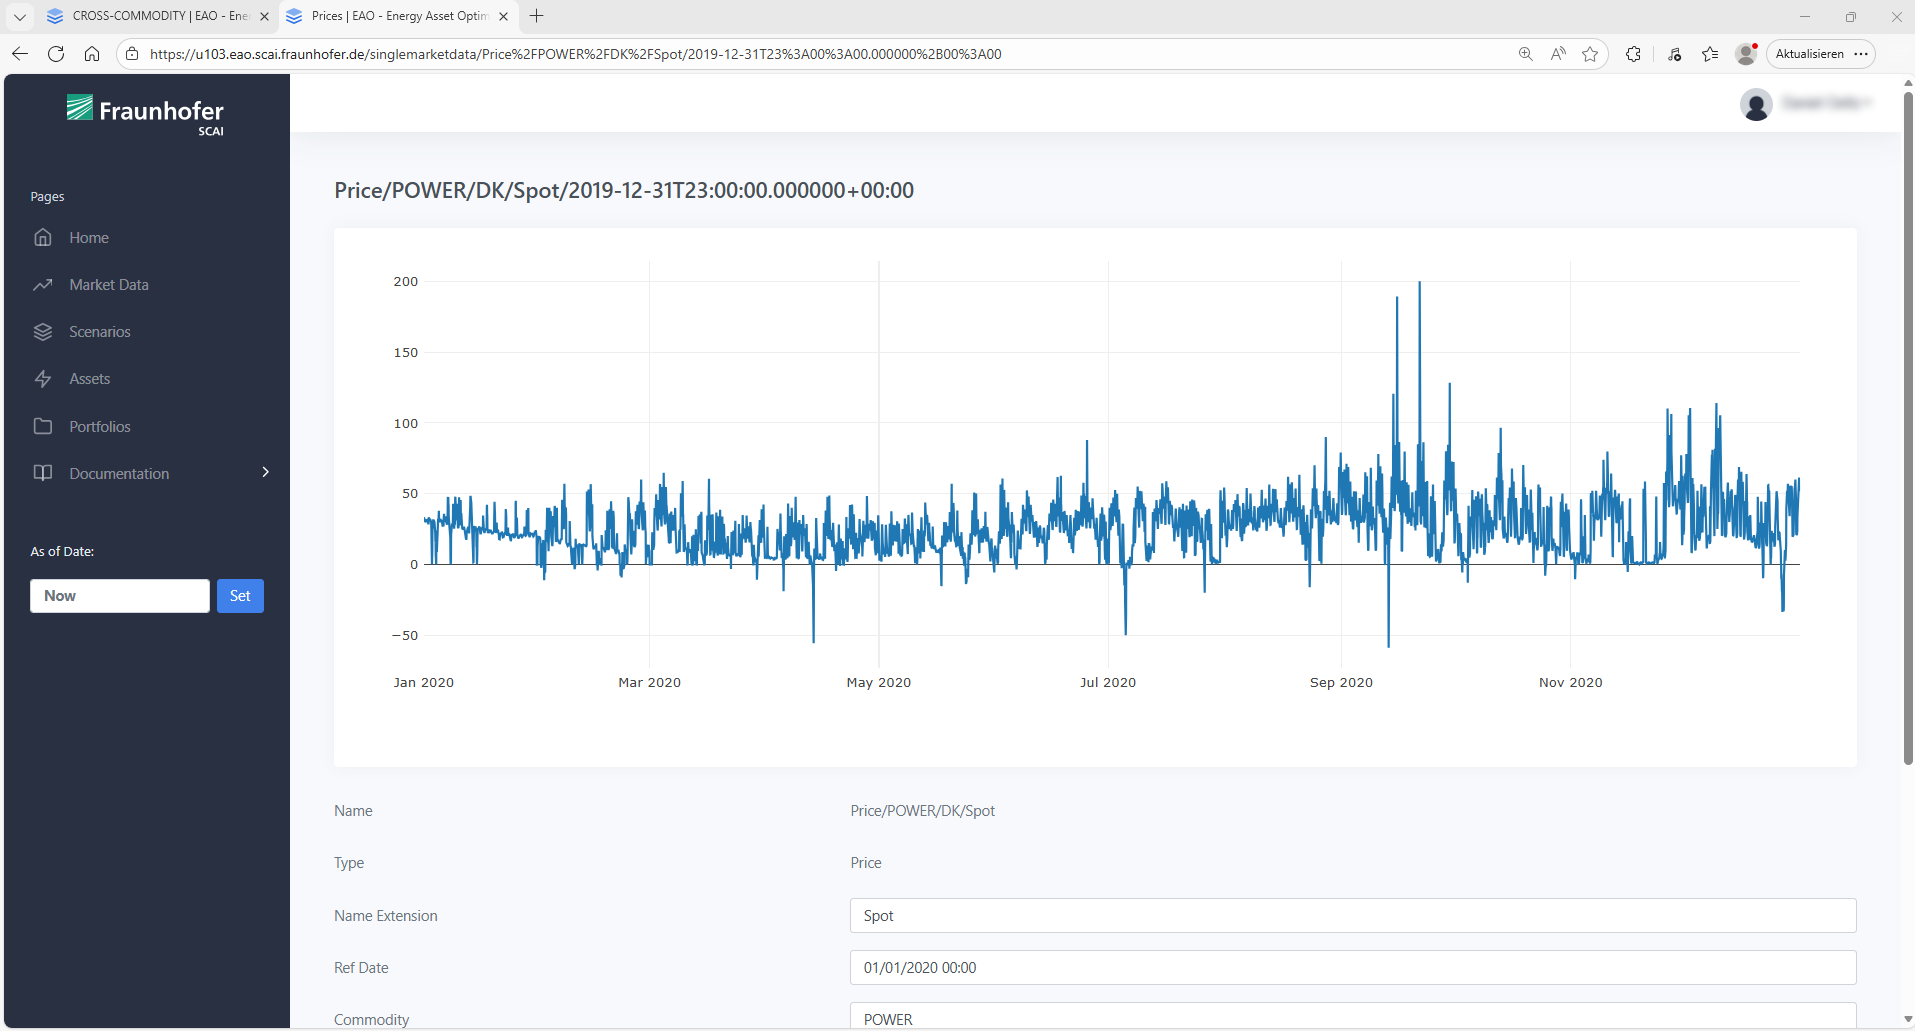Expand the Documentation submenu chevron

coord(265,472)
